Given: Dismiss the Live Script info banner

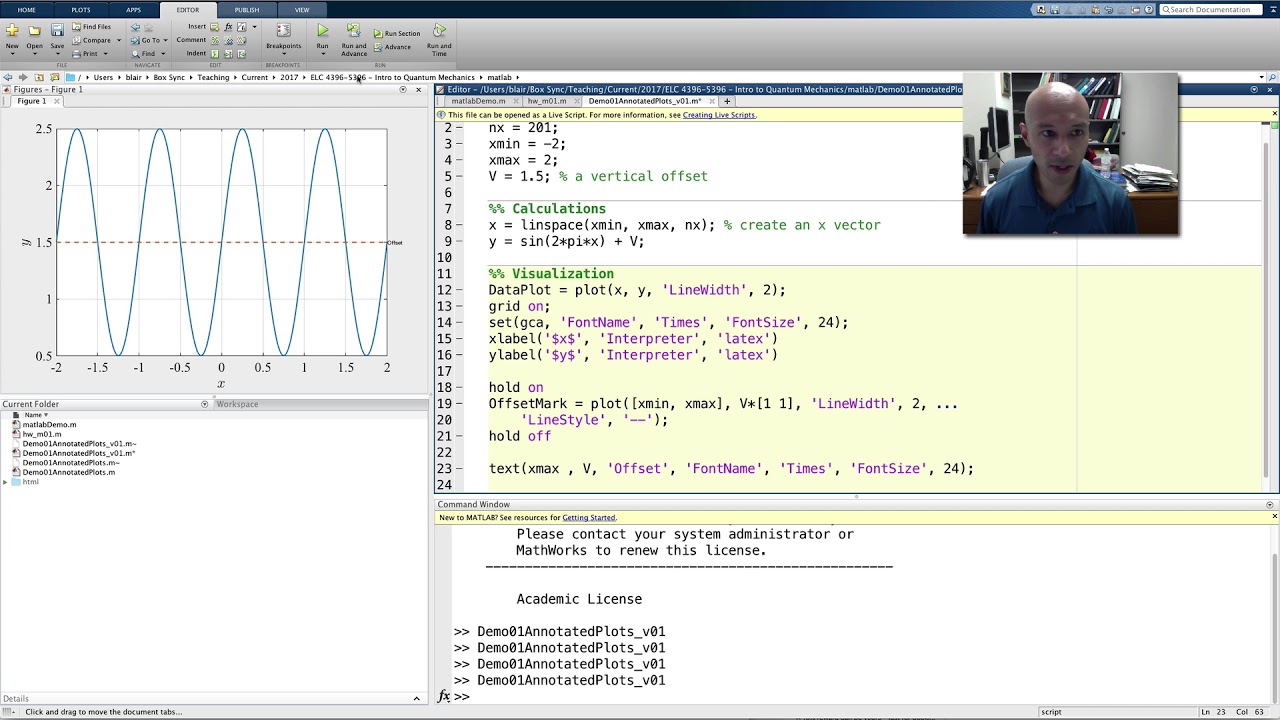Looking at the screenshot, I should click(x=1274, y=114).
